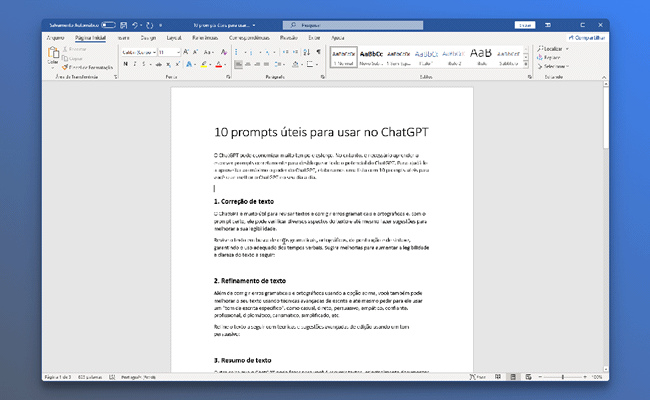
Task: Expand the styles gallery more arrow
Action: point(526,64)
